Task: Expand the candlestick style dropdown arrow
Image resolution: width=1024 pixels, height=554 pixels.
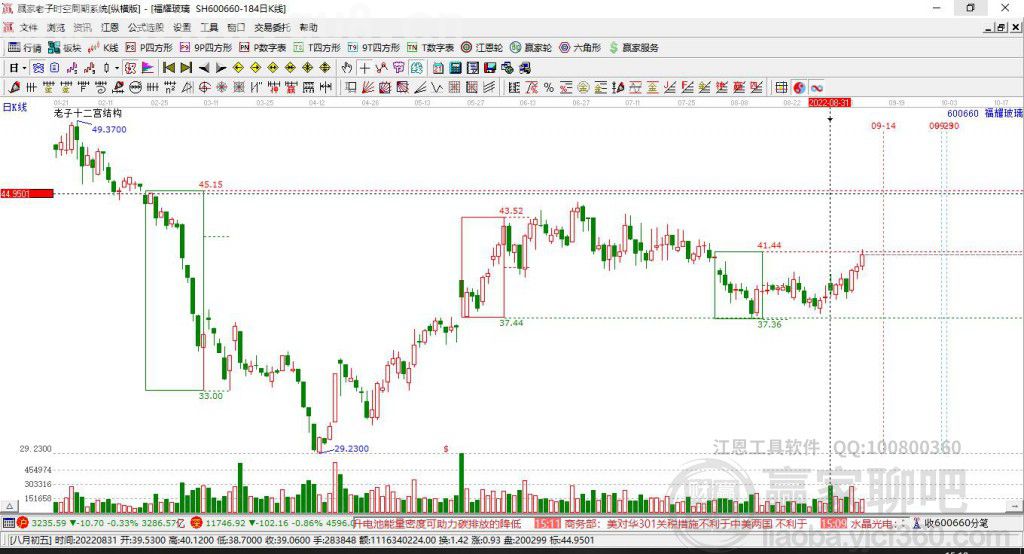Action: point(116,68)
